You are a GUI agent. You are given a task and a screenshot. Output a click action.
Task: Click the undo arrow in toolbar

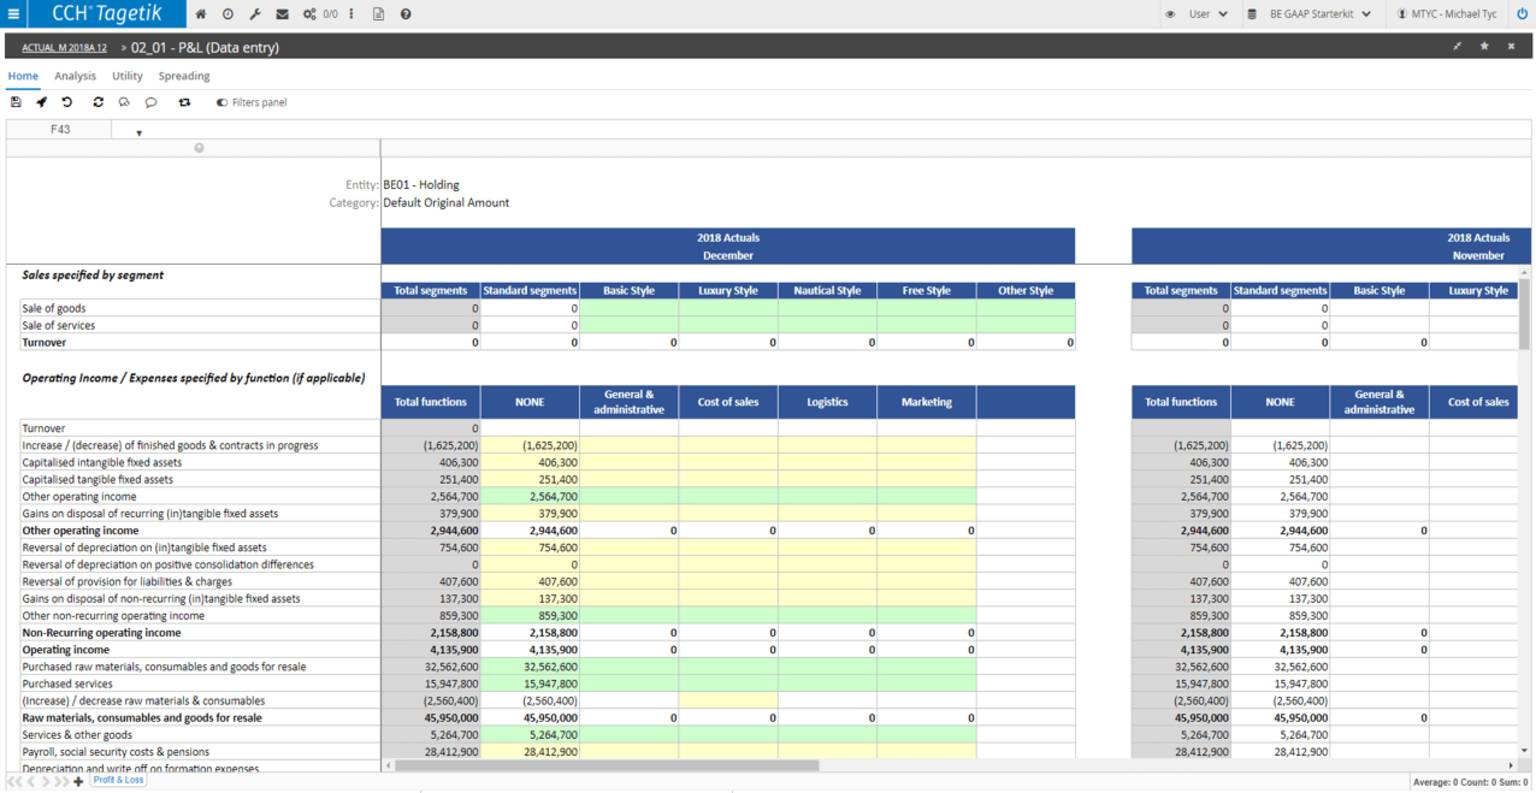67,102
